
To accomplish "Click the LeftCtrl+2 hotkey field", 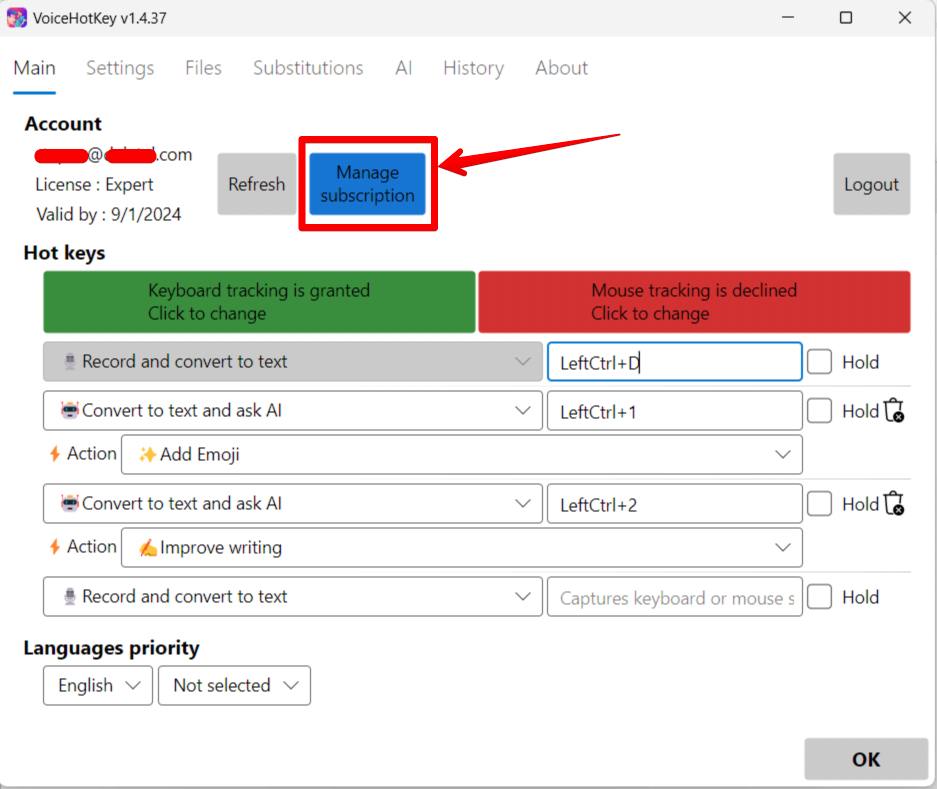I will (675, 504).
